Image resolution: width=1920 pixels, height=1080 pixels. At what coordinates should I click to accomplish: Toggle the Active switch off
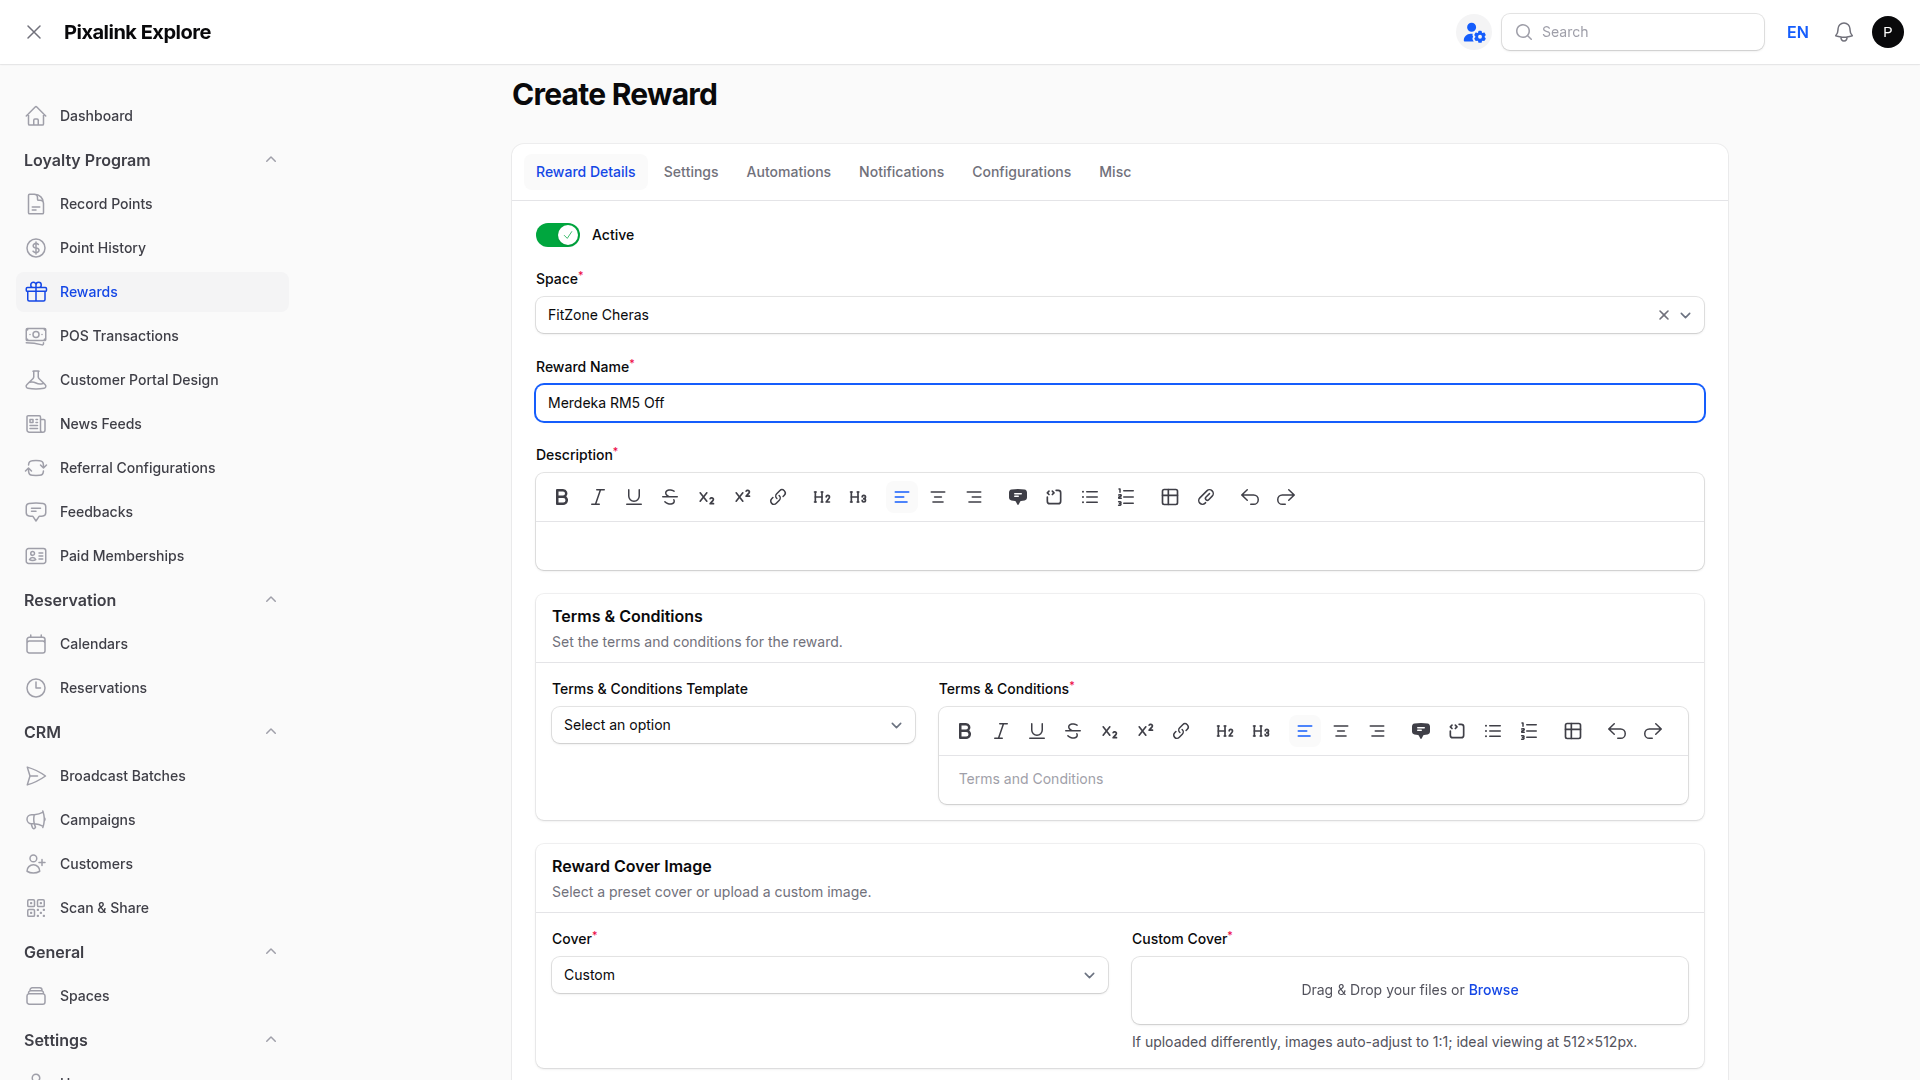pos(558,235)
